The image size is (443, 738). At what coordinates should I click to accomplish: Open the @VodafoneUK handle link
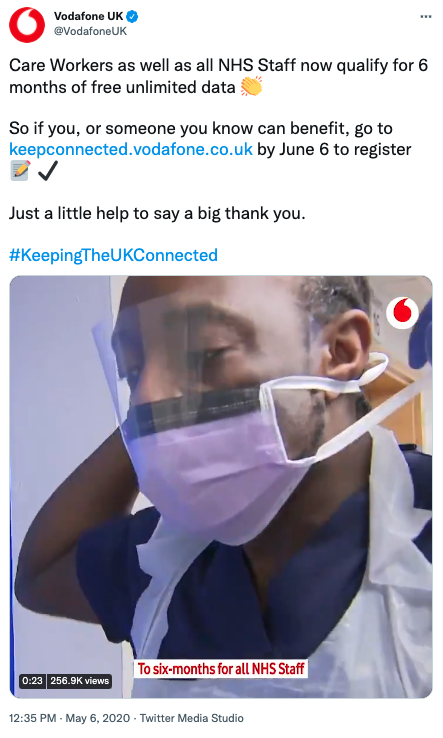[x=90, y=31]
